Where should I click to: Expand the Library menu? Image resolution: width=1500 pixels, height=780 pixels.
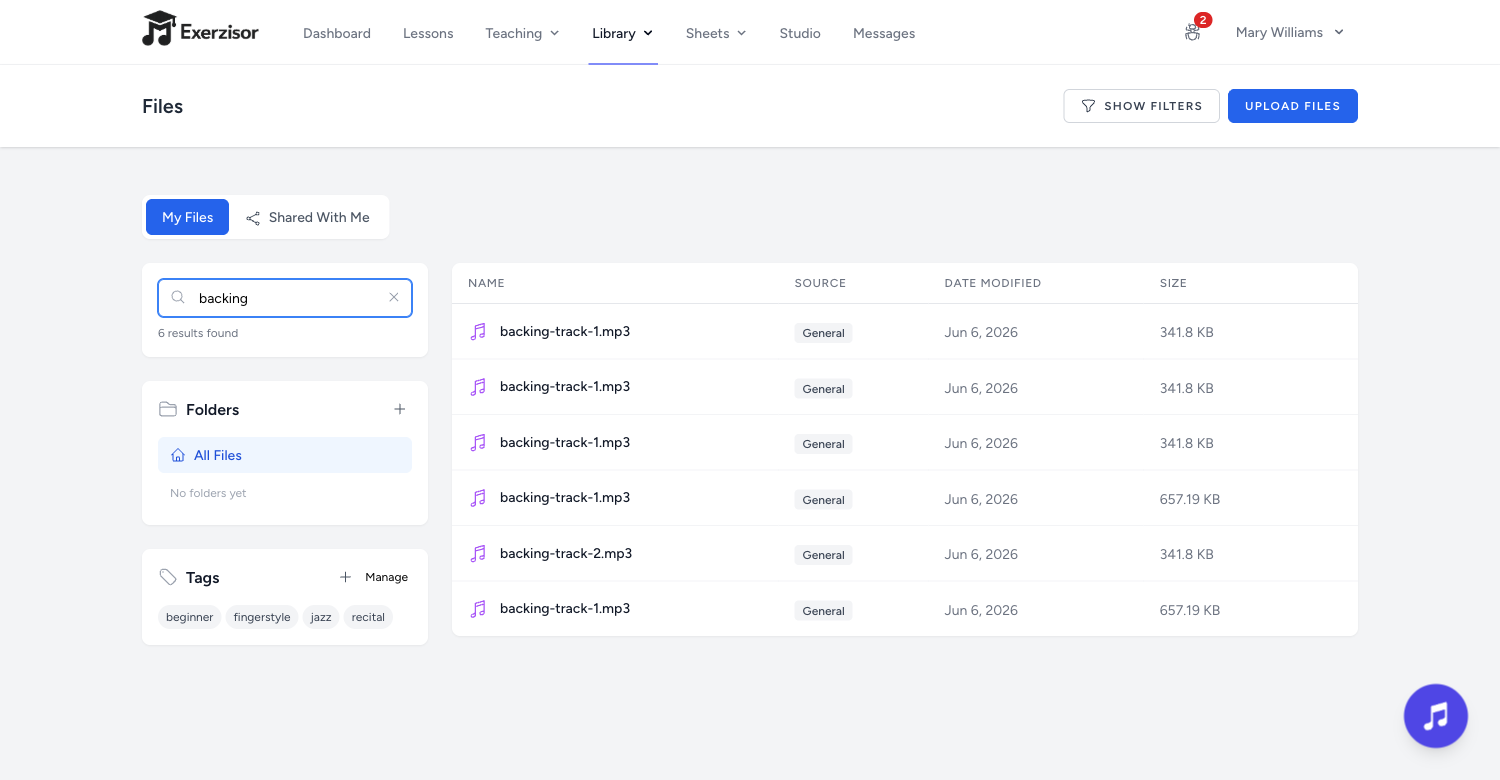point(622,33)
